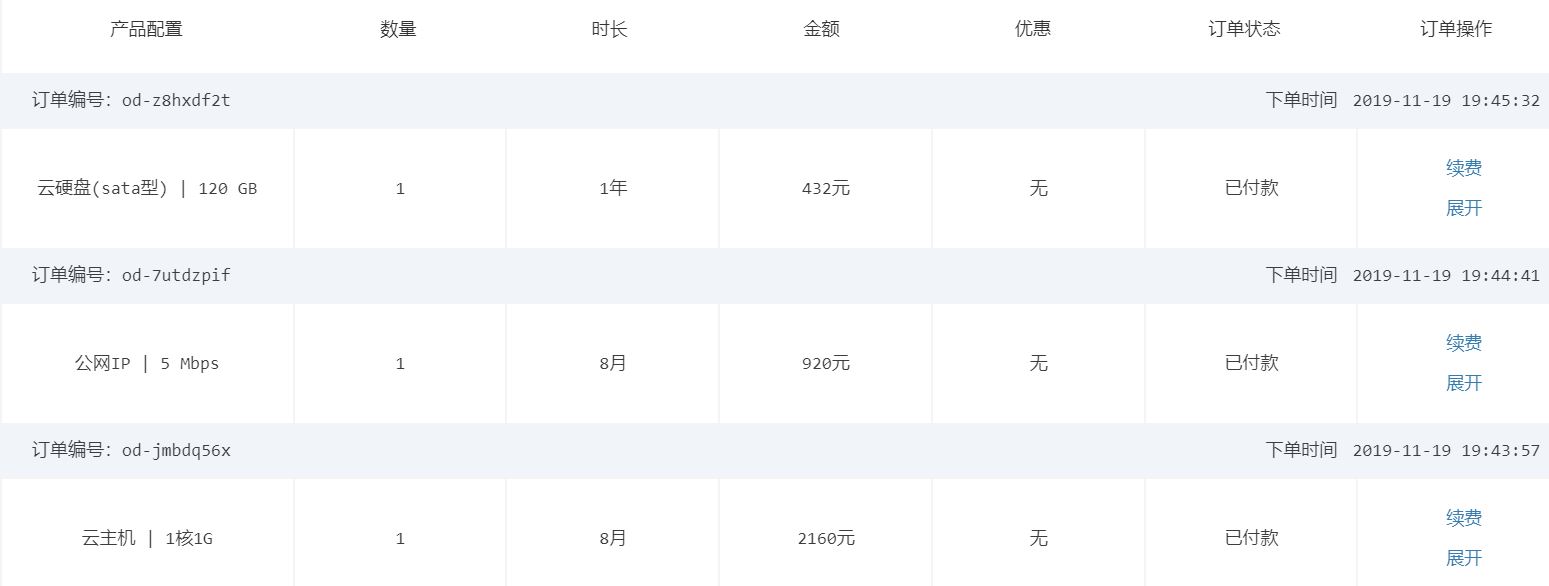Expand the 云硬盘 order with 展开
The image size is (1549, 586).
pos(1463,208)
